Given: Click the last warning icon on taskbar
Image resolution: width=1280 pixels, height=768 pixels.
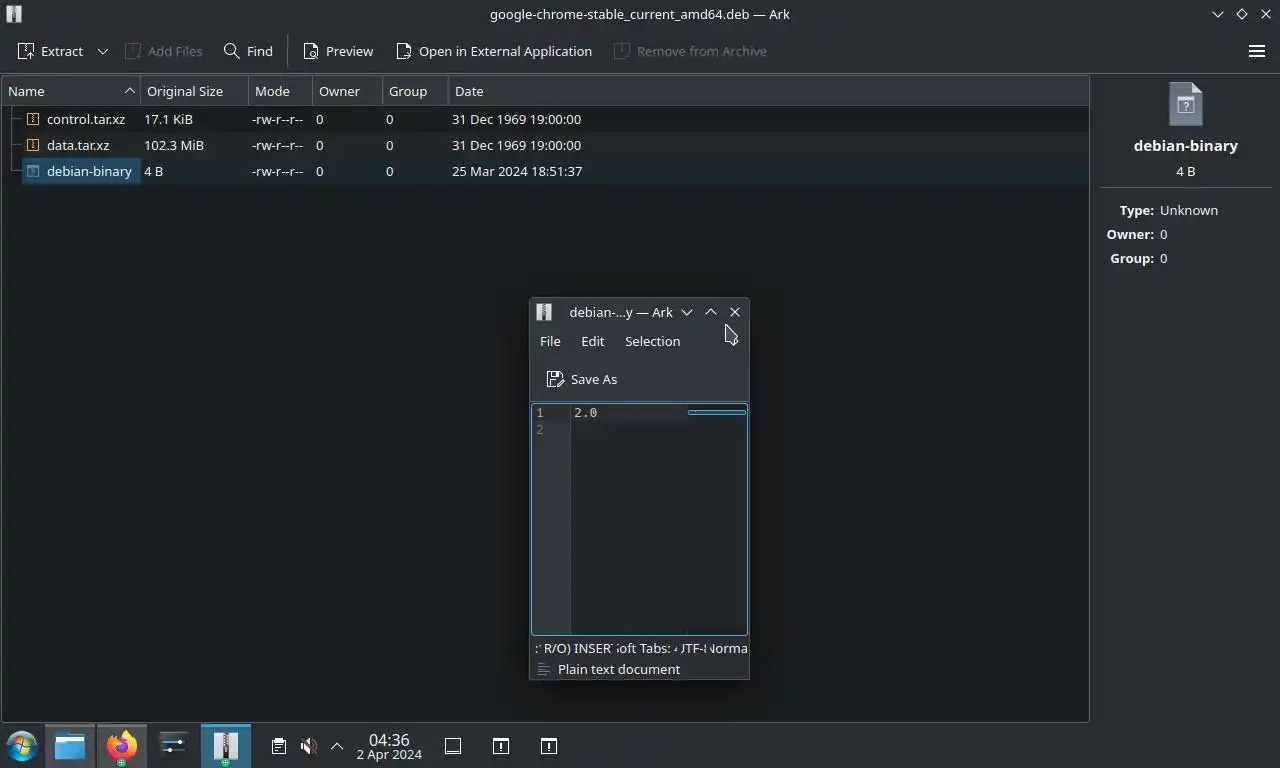Looking at the screenshot, I should coord(549,746).
